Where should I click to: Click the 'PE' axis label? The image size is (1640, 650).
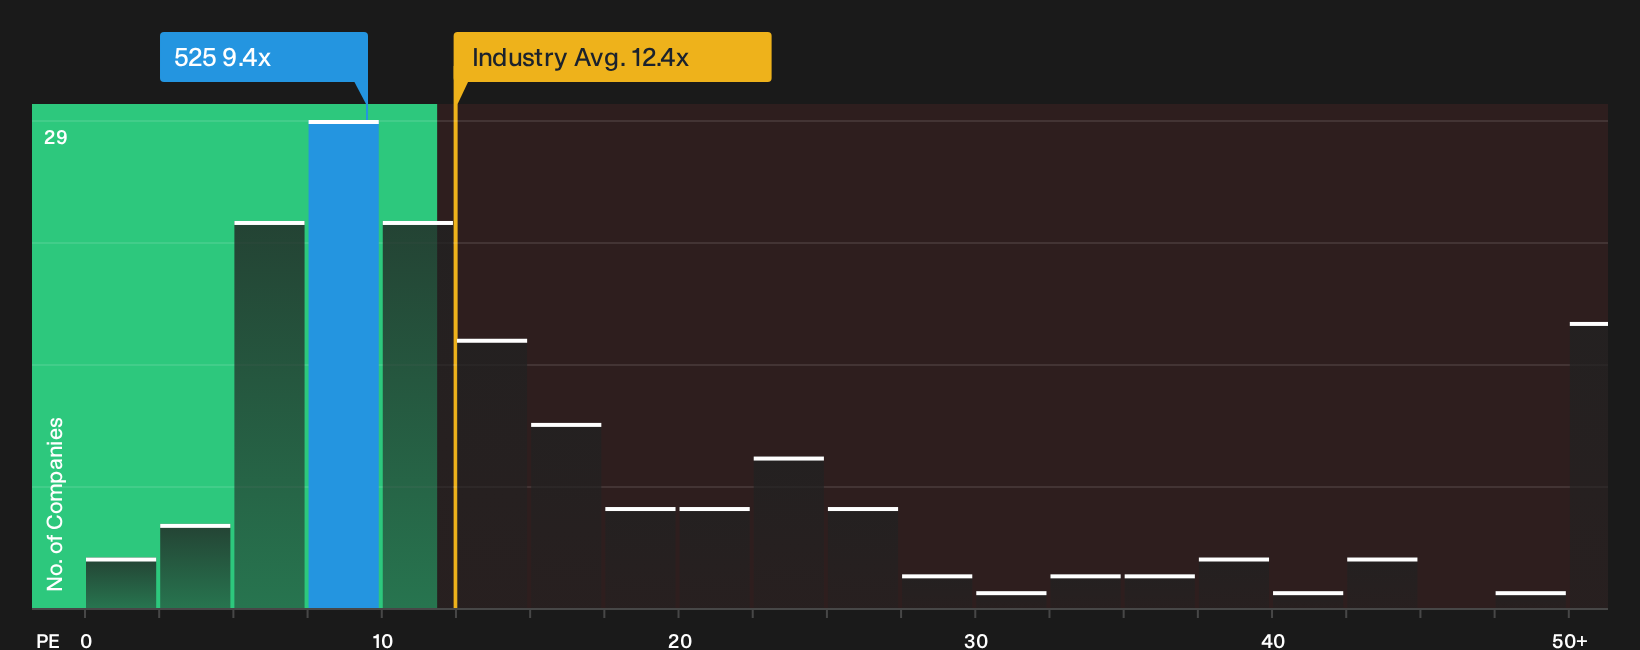[x=48, y=641]
